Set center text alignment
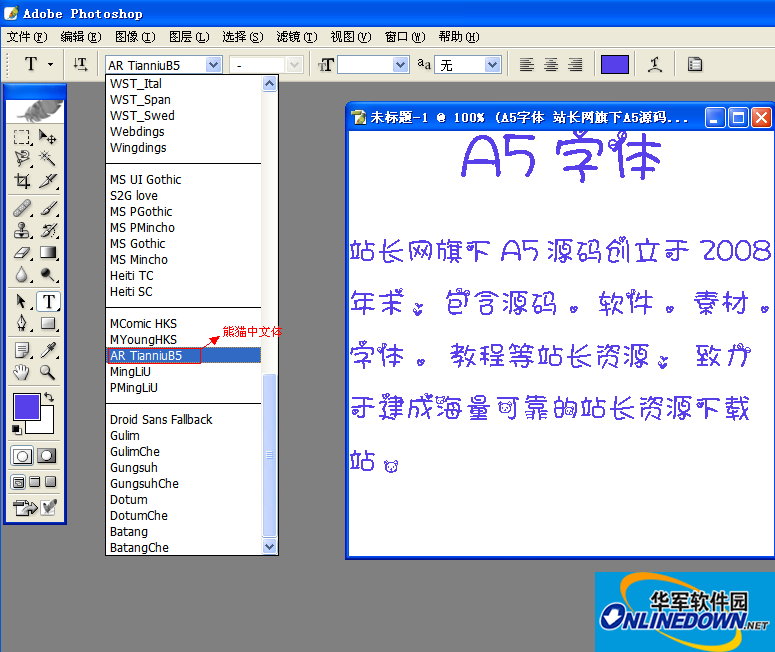 (x=551, y=64)
